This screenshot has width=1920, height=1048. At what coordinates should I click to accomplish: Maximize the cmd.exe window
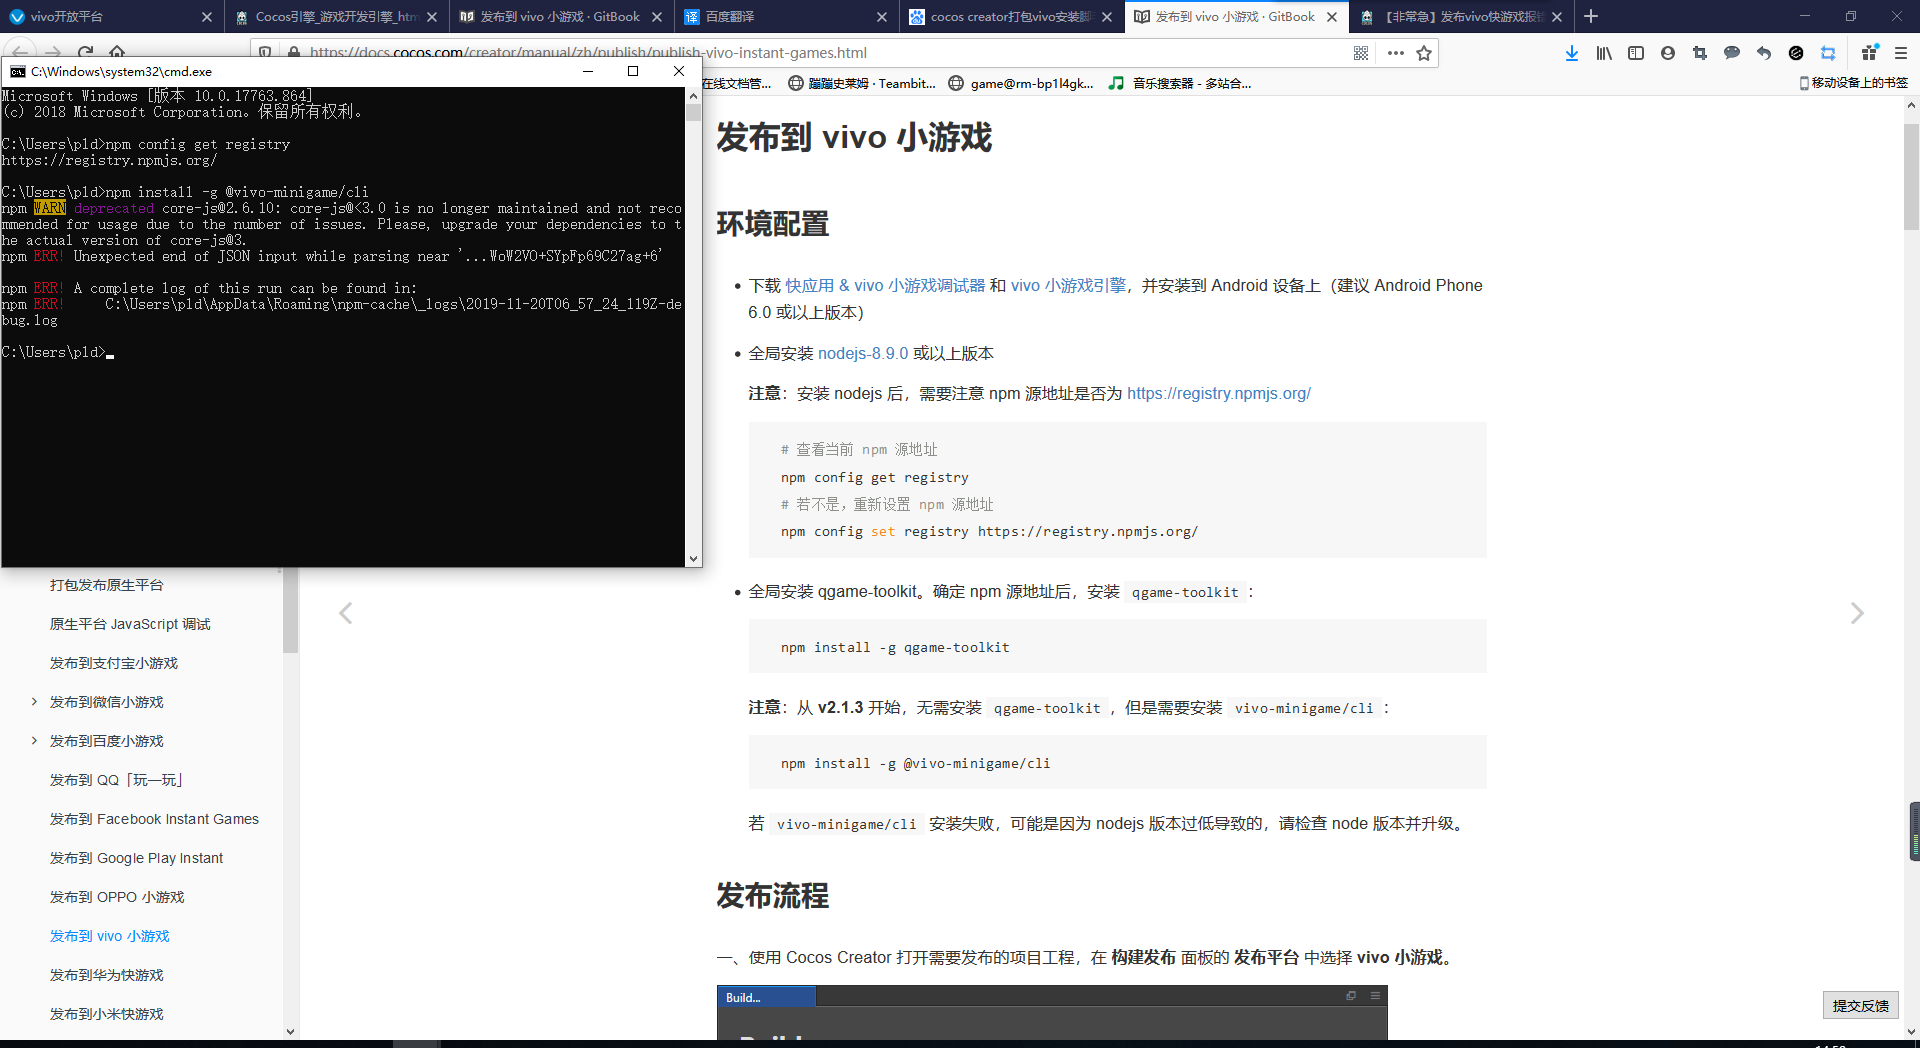pos(633,71)
